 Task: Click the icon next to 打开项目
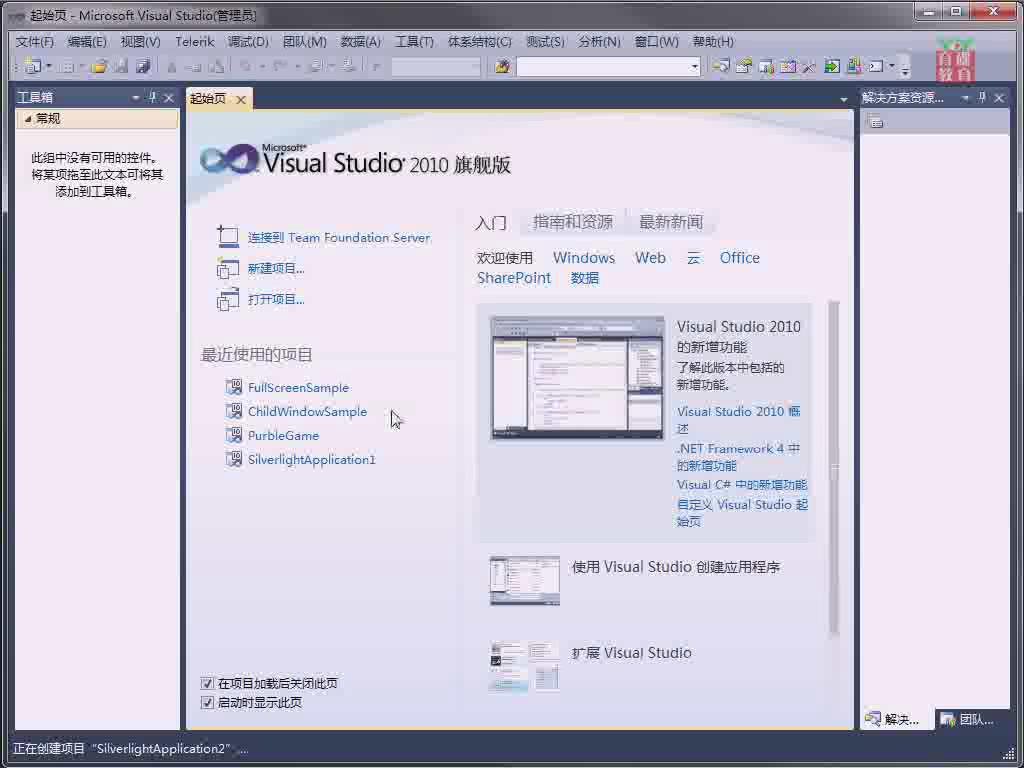tap(228, 299)
